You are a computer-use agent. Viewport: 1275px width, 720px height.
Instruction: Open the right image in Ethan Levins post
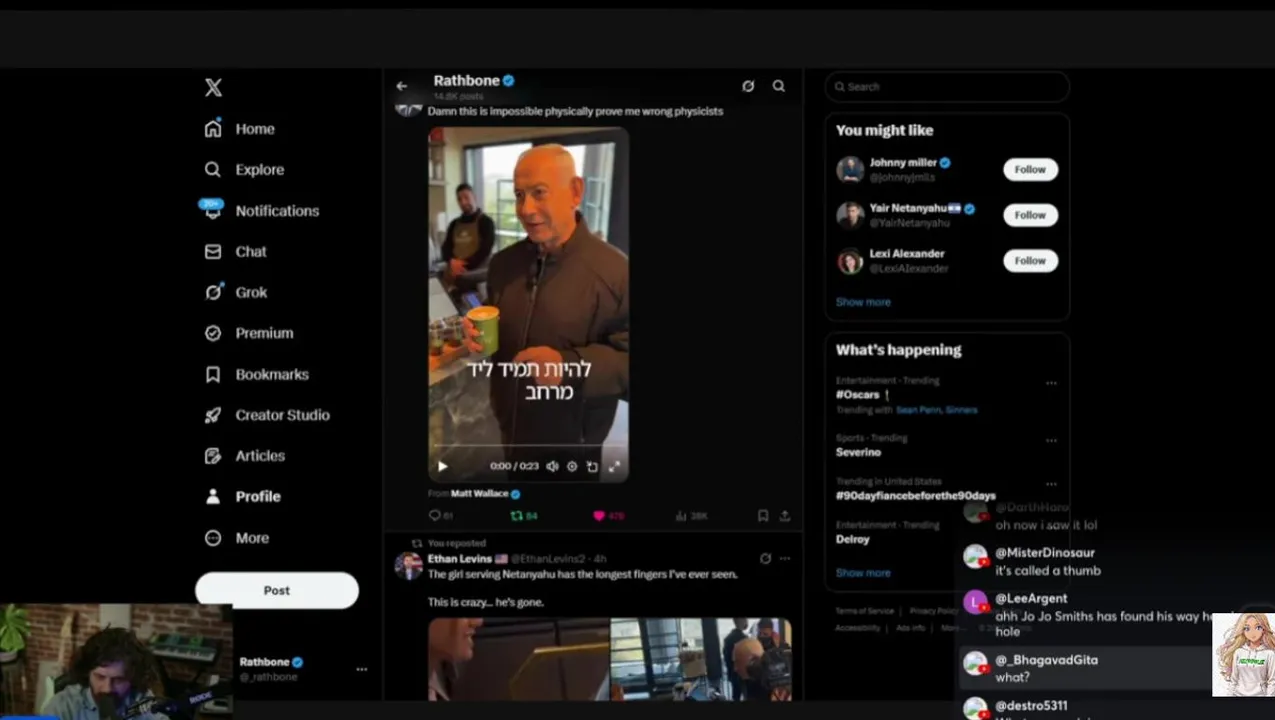tap(702, 659)
